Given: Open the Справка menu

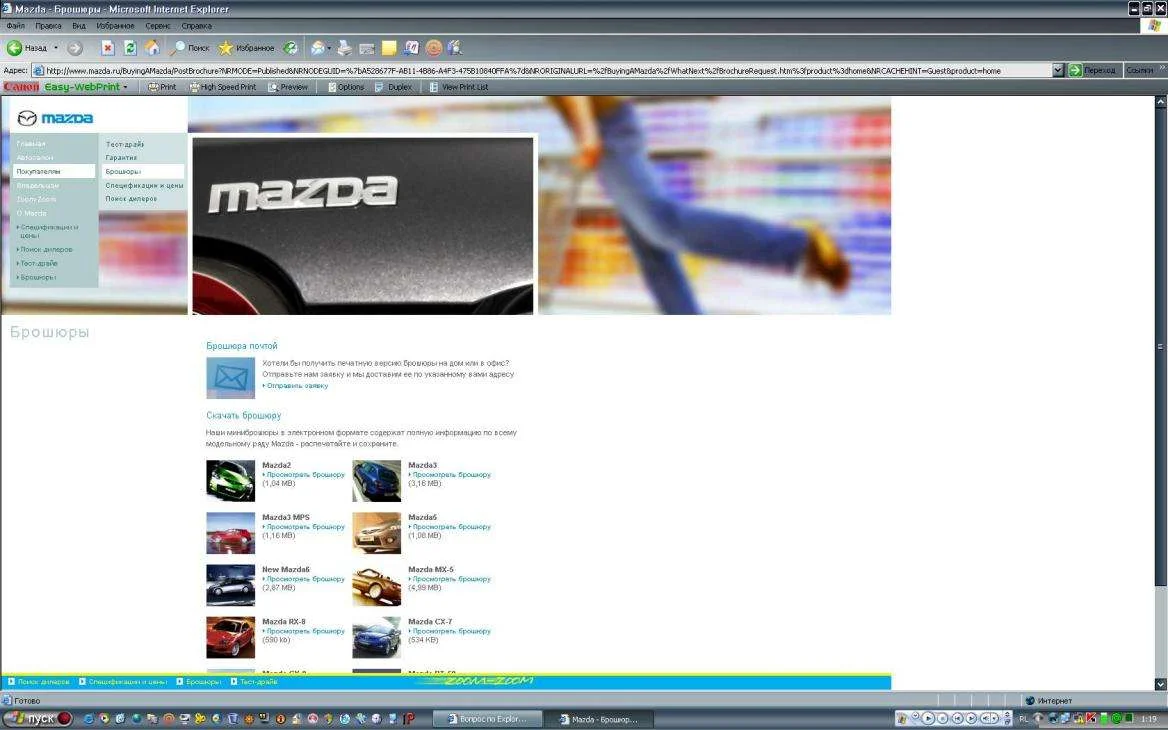Looking at the screenshot, I should pos(197,25).
